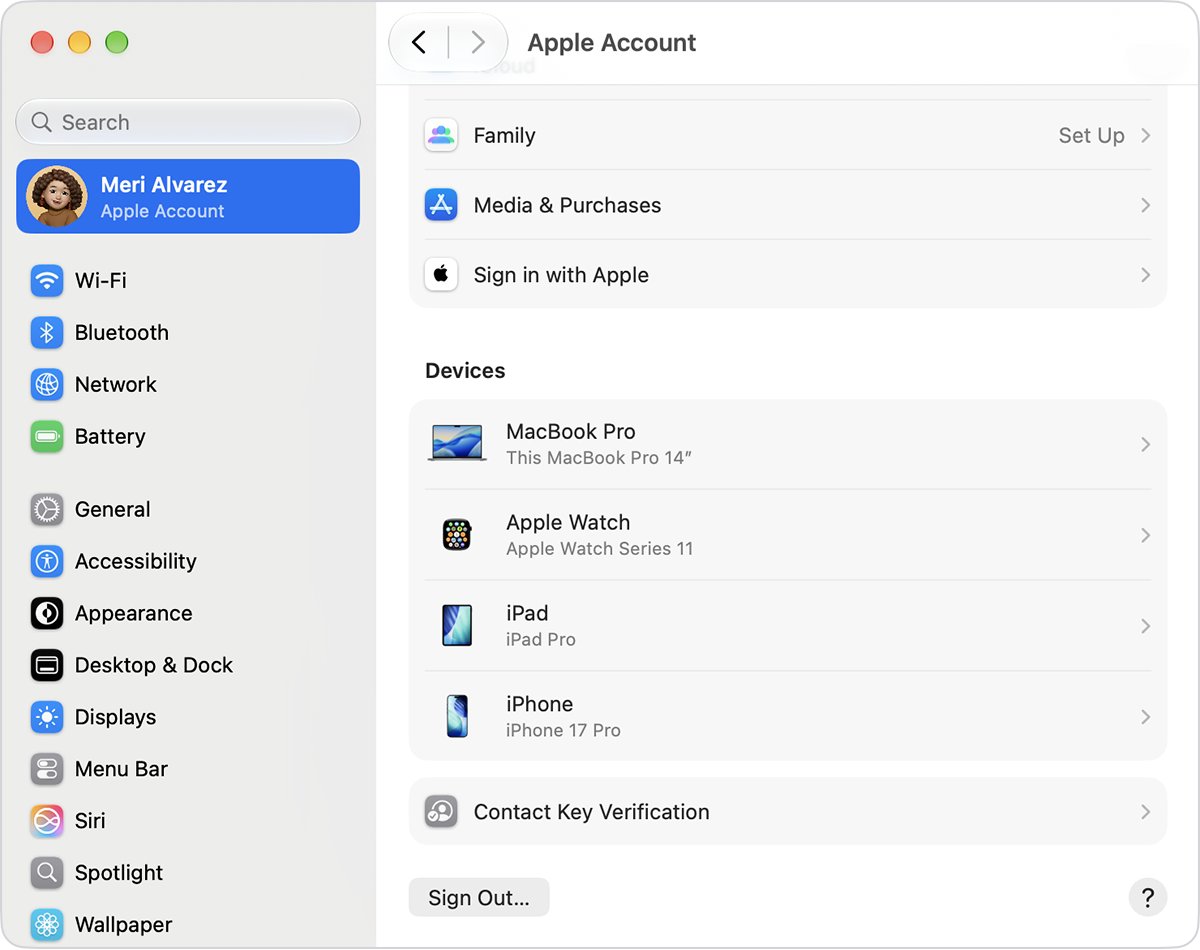Open the Displays sun icon
This screenshot has height=950, width=1200.
point(47,718)
